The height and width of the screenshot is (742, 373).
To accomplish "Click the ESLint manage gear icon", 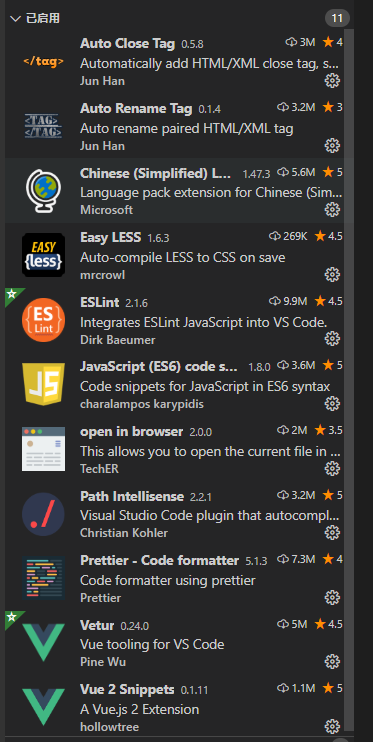I will (332, 338).
